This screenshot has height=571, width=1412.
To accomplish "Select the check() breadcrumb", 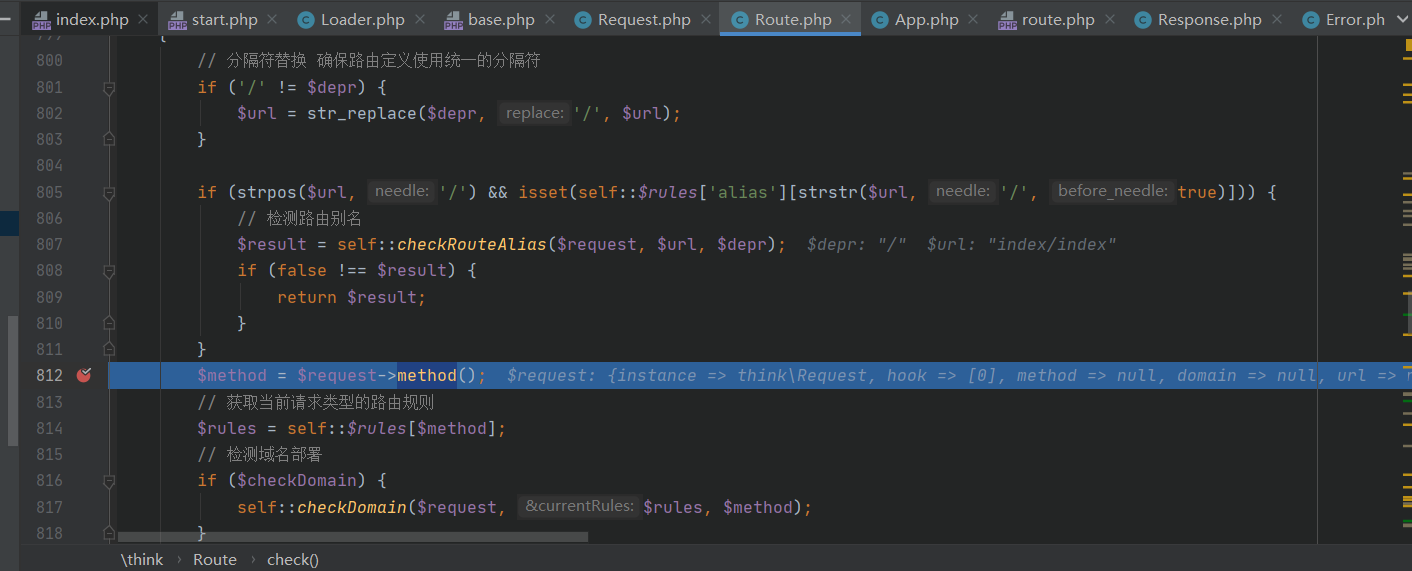I will click(293, 559).
